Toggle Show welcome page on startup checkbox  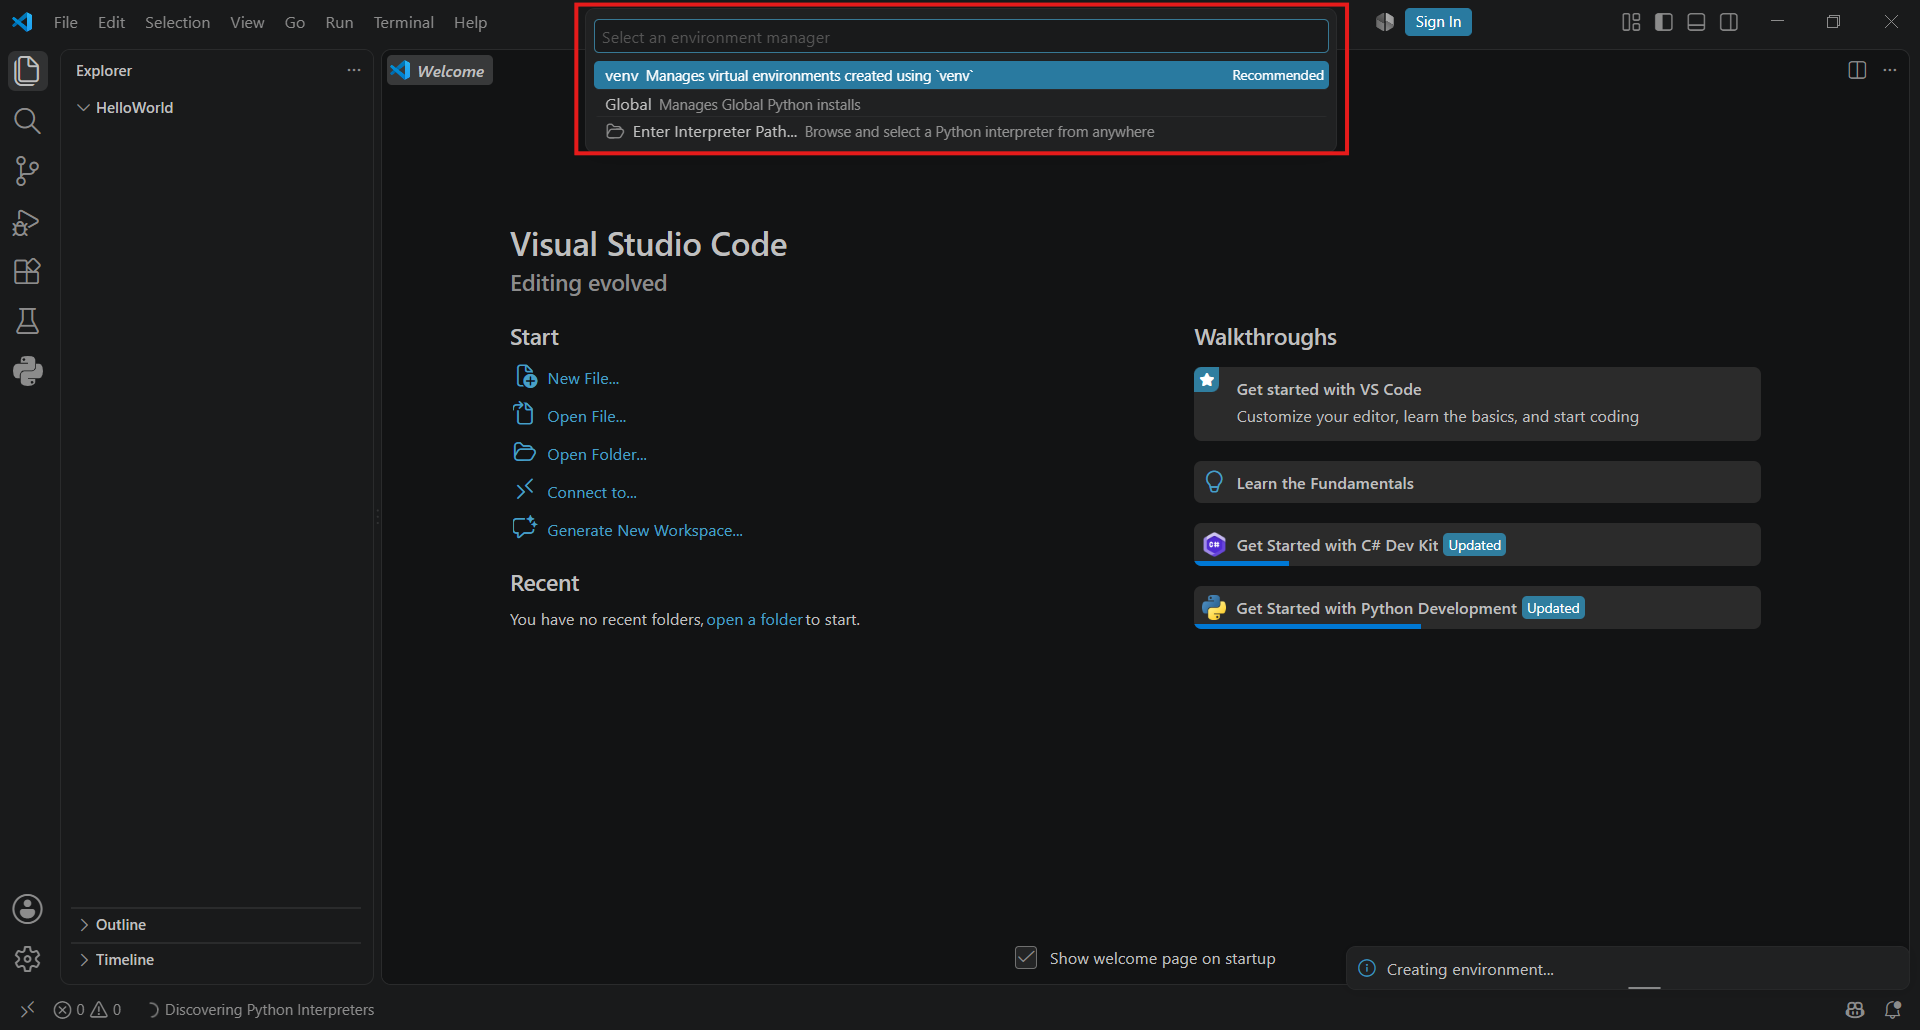[1026, 958]
